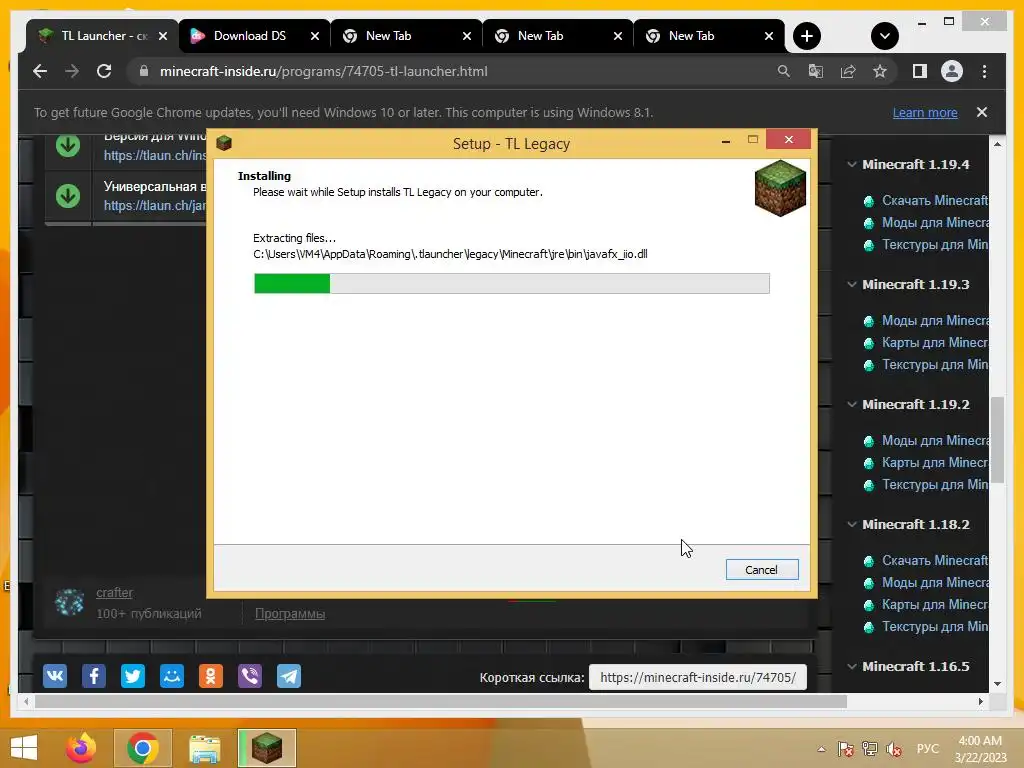This screenshot has width=1024, height=768.
Task: Share this page icon
Action: pyautogui.click(x=848, y=71)
